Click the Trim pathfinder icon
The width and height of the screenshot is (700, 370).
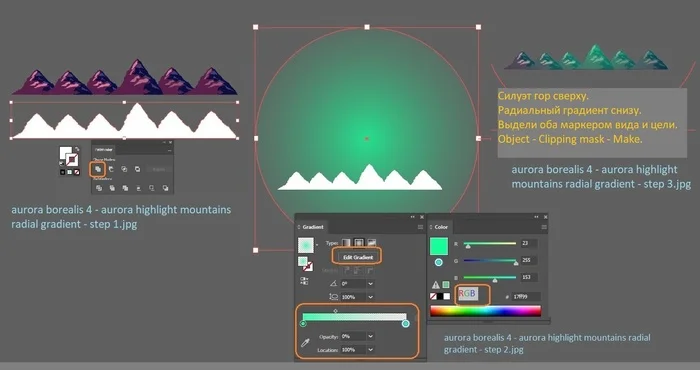112,188
